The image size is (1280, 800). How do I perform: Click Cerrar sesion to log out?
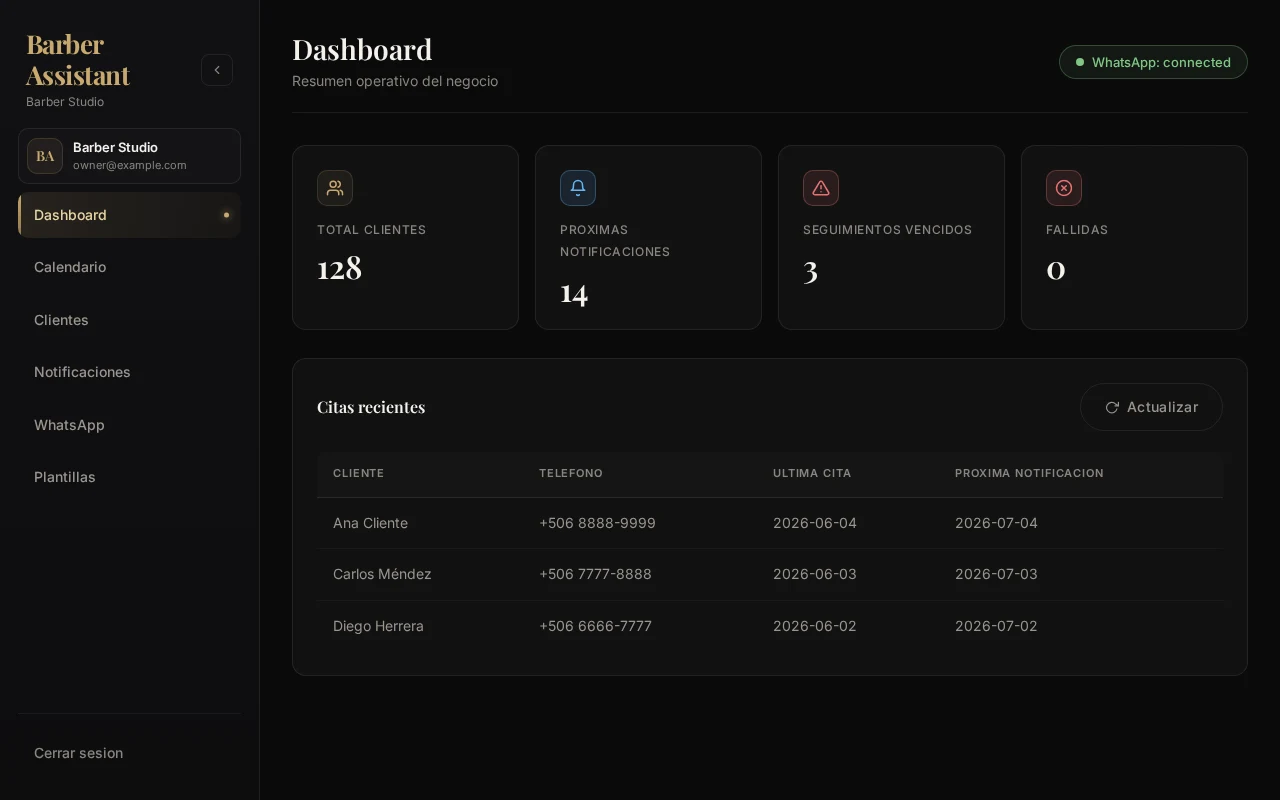(x=129, y=753)
